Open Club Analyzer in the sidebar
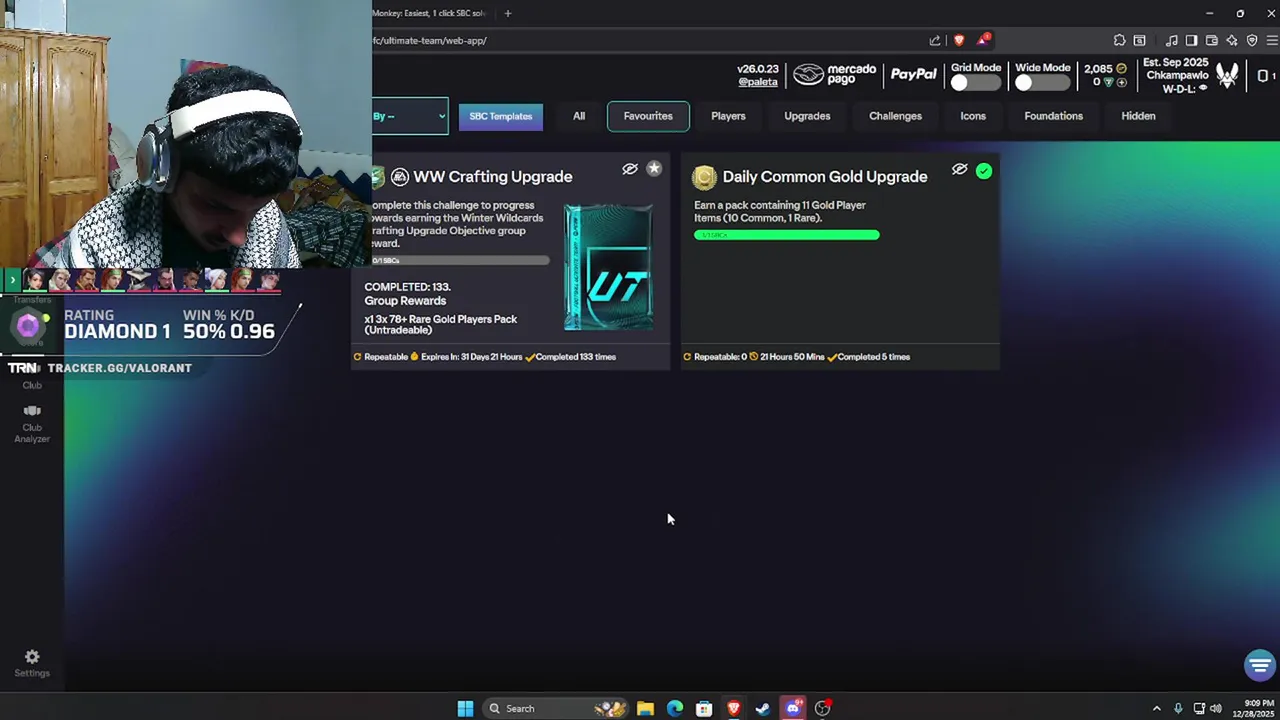 [x=32, y=424]
